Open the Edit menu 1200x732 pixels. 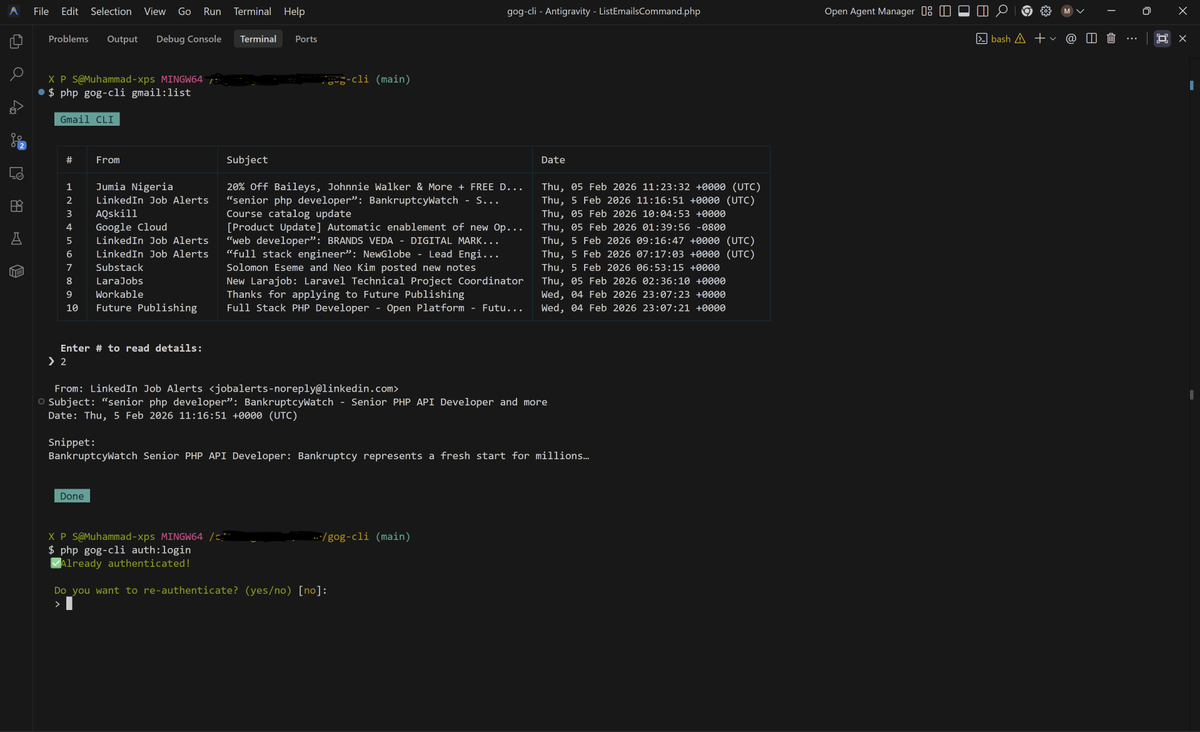coord(70,11)
